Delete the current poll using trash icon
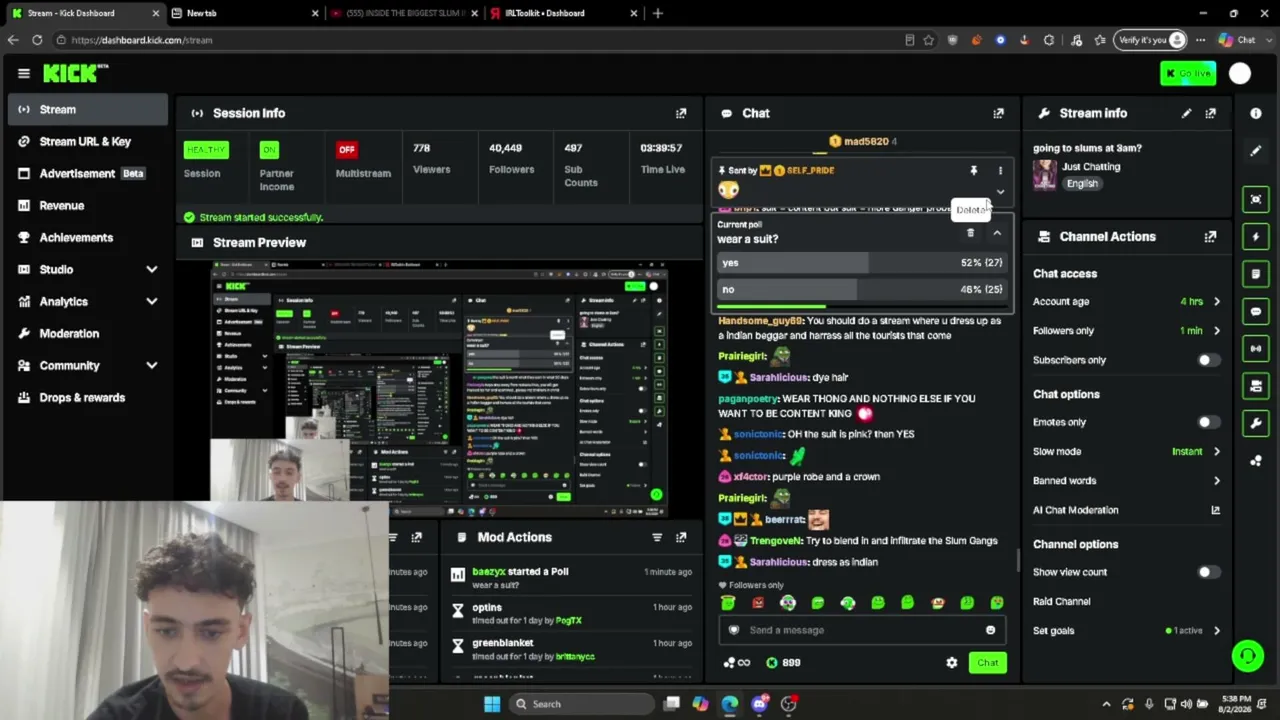Screen dimensions: 1280x720 pos(970,233)
